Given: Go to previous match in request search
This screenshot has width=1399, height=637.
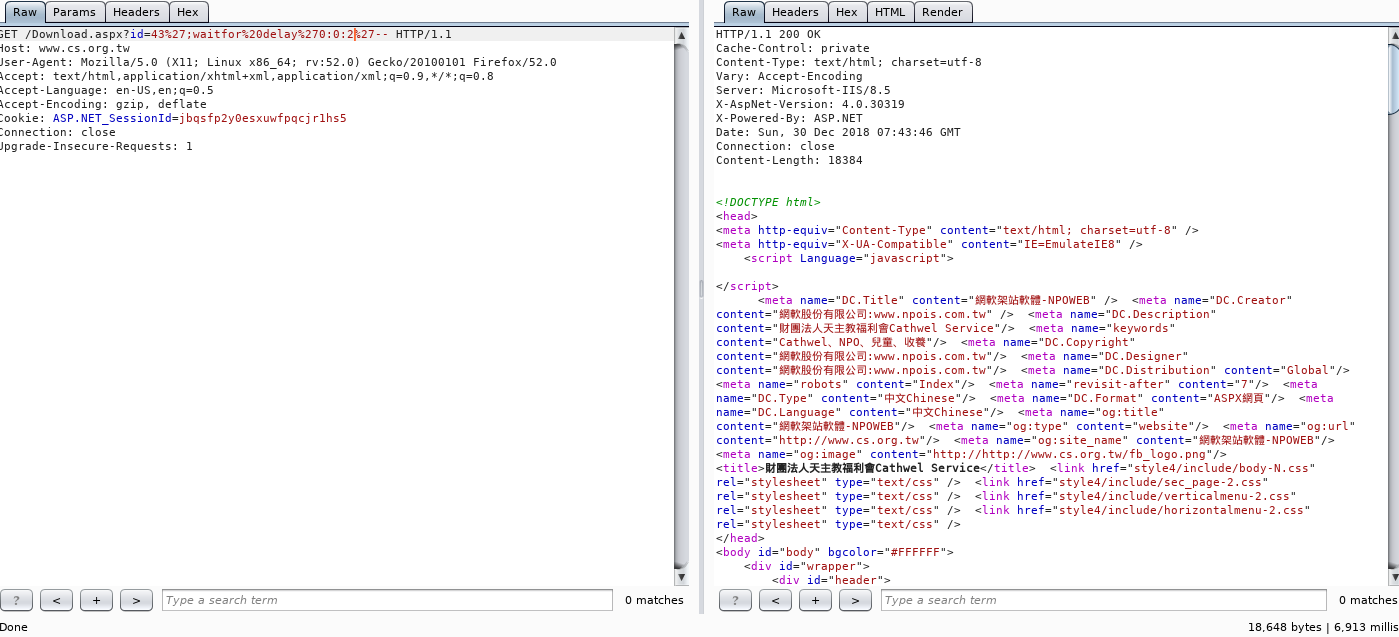Looking at the screenshot, I should 56,600.
